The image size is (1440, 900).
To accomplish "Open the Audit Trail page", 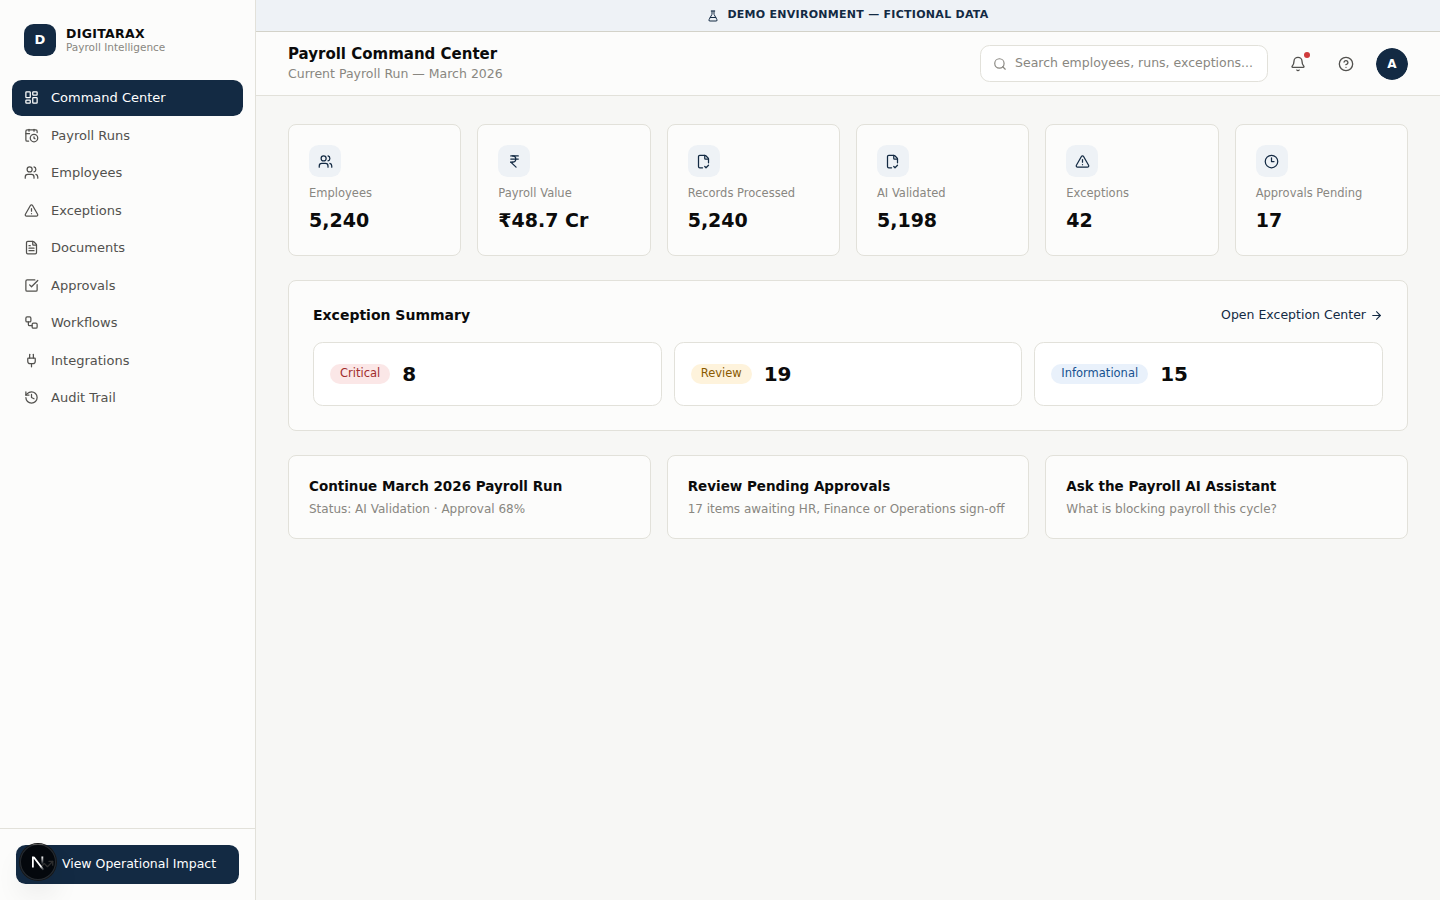I will pos(127,398).
